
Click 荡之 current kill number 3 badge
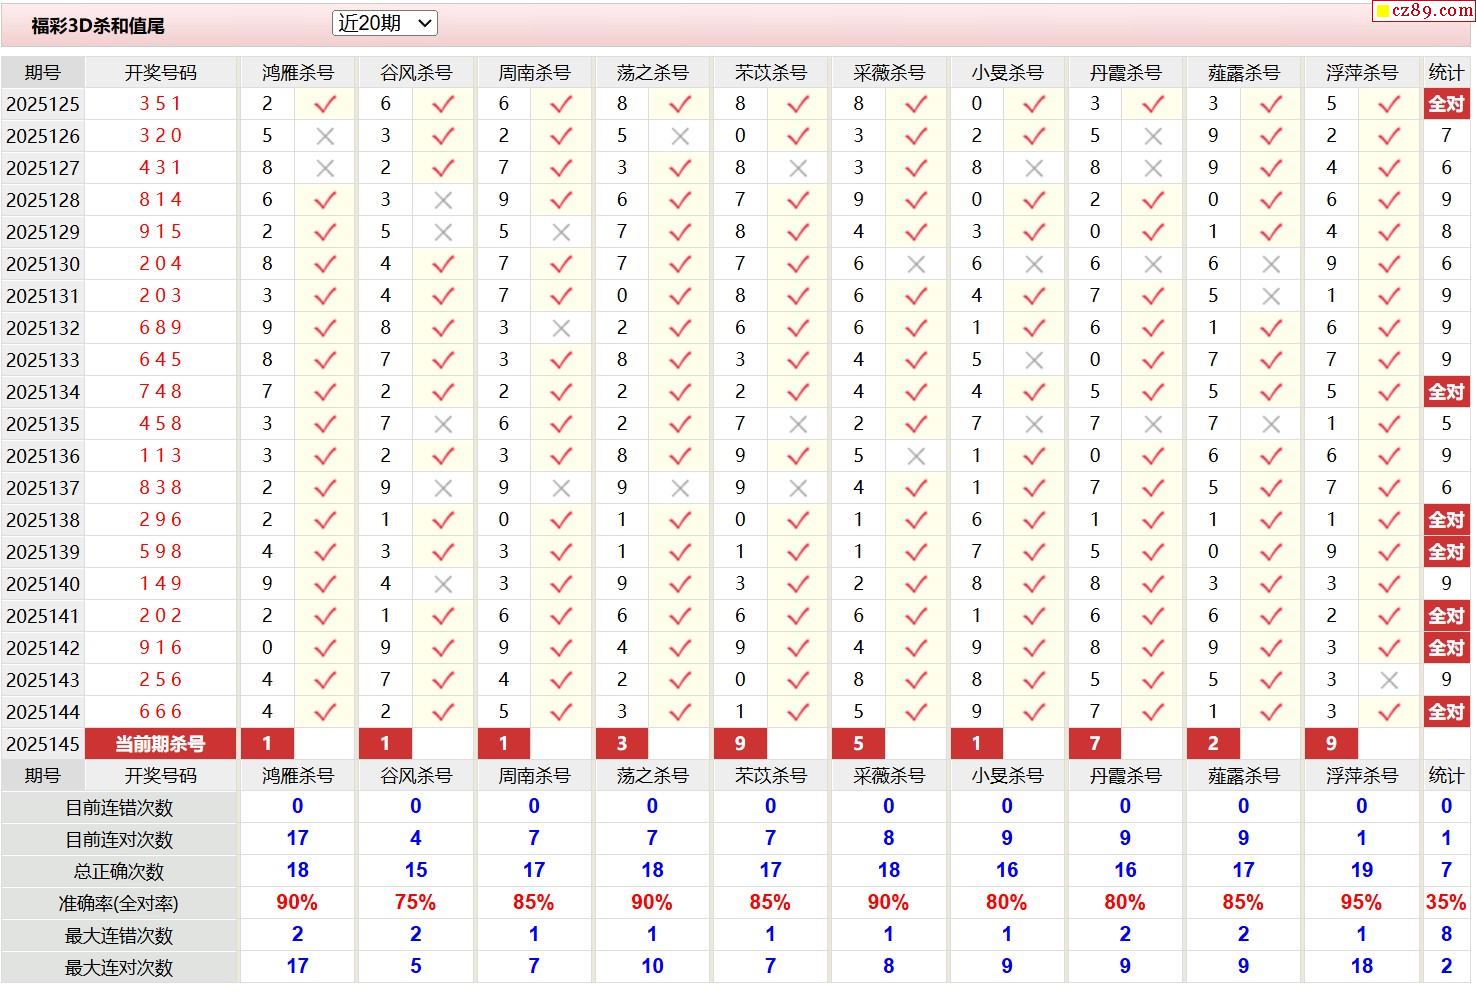tap(622, 744)
